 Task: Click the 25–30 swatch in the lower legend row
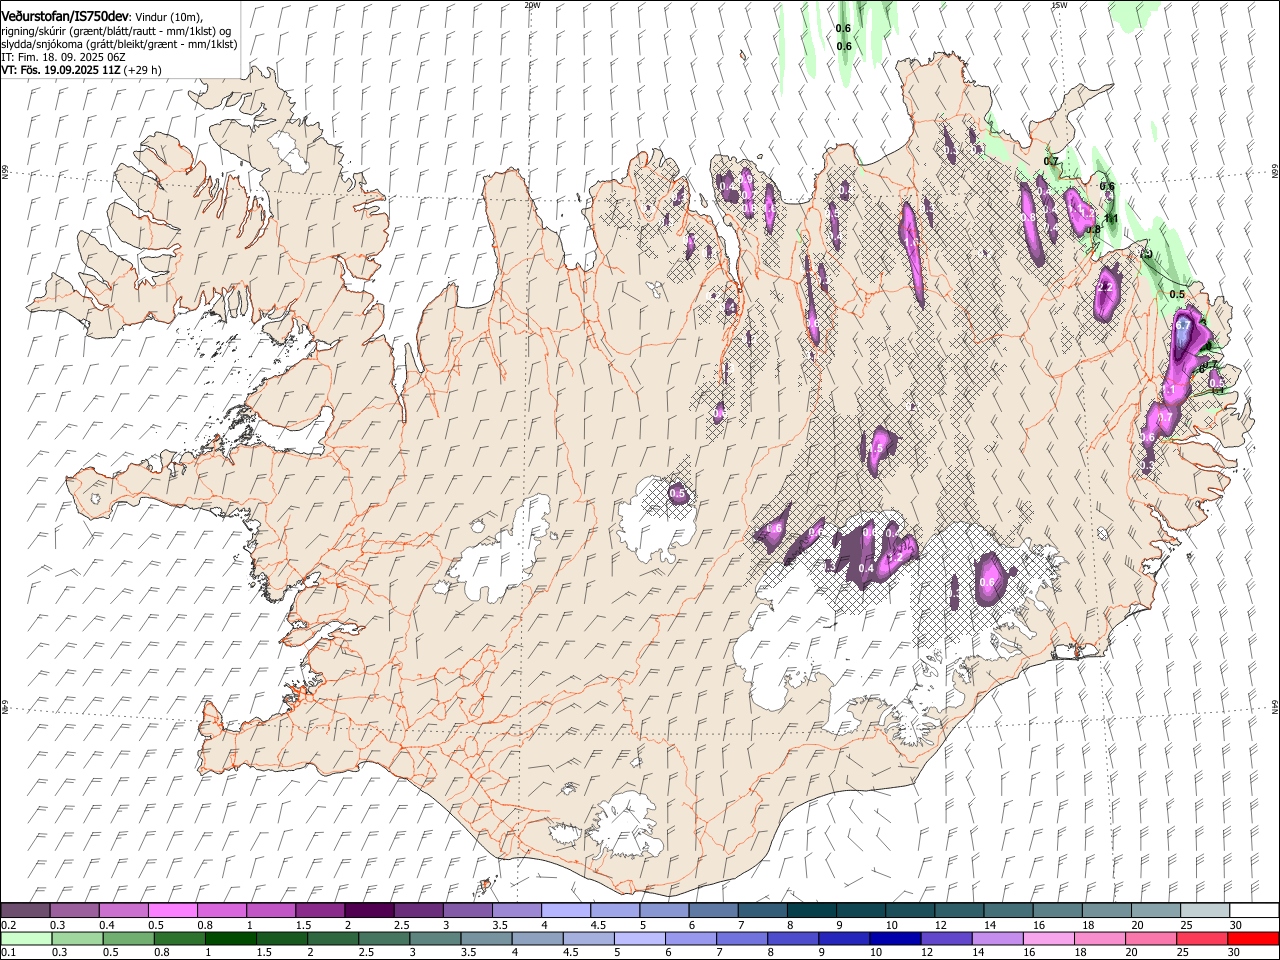pos(1201,938)
